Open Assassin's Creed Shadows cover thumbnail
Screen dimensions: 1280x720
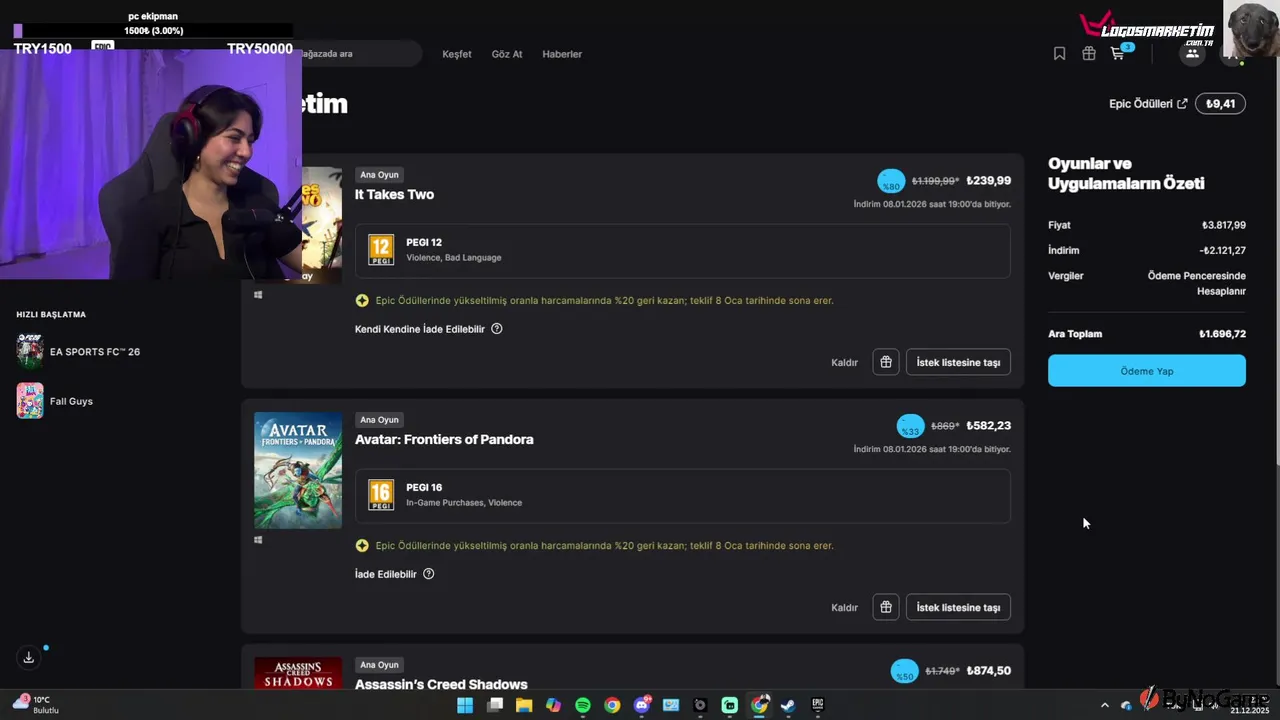coord(298,673)
